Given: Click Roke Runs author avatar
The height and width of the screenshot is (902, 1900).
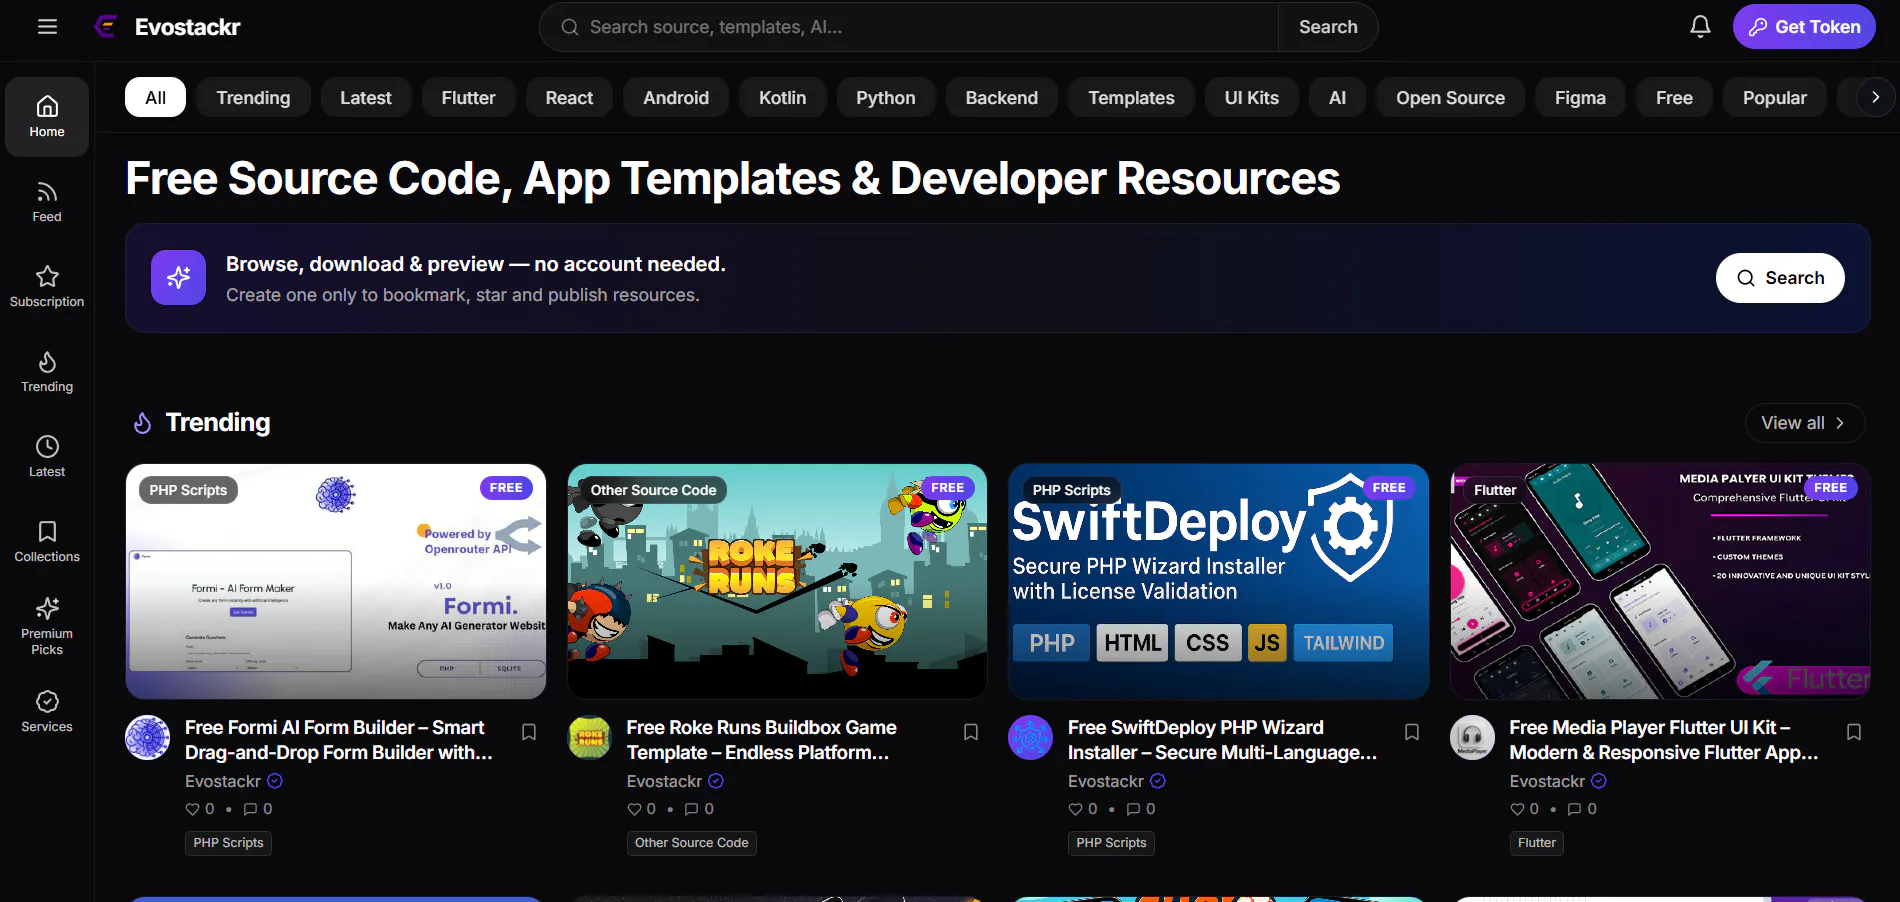Looking at the screenshot, I should pyautogui.click(x=589, y=738).
